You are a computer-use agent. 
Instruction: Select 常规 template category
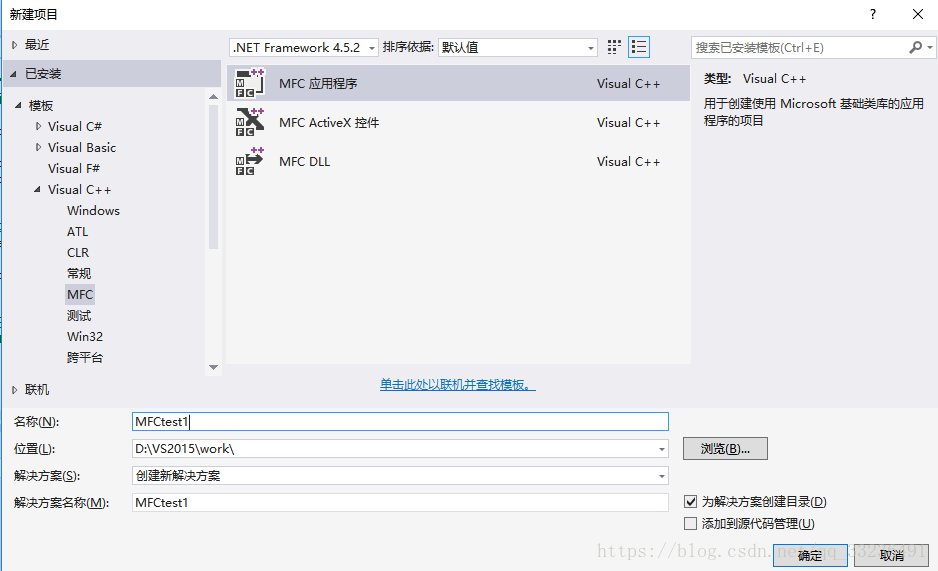tap(79, 274)
